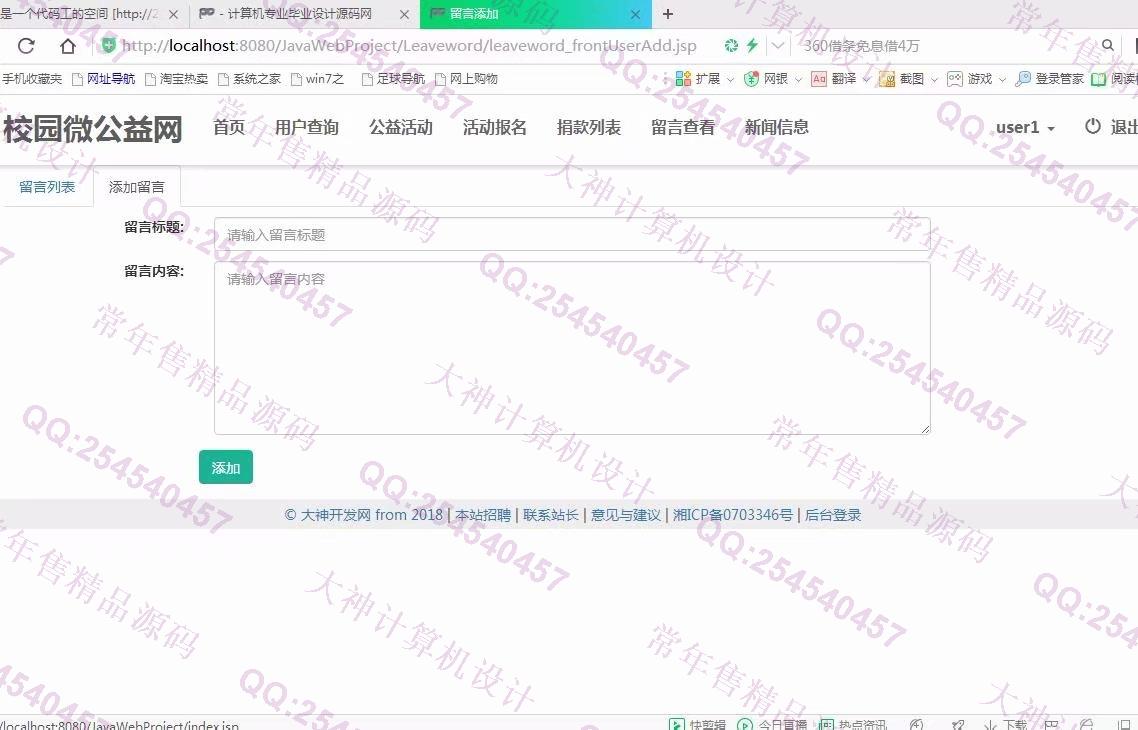Click the green aperture icon beside the URL
This screenshot has width=1138, height=730.
tap(731, 46)
